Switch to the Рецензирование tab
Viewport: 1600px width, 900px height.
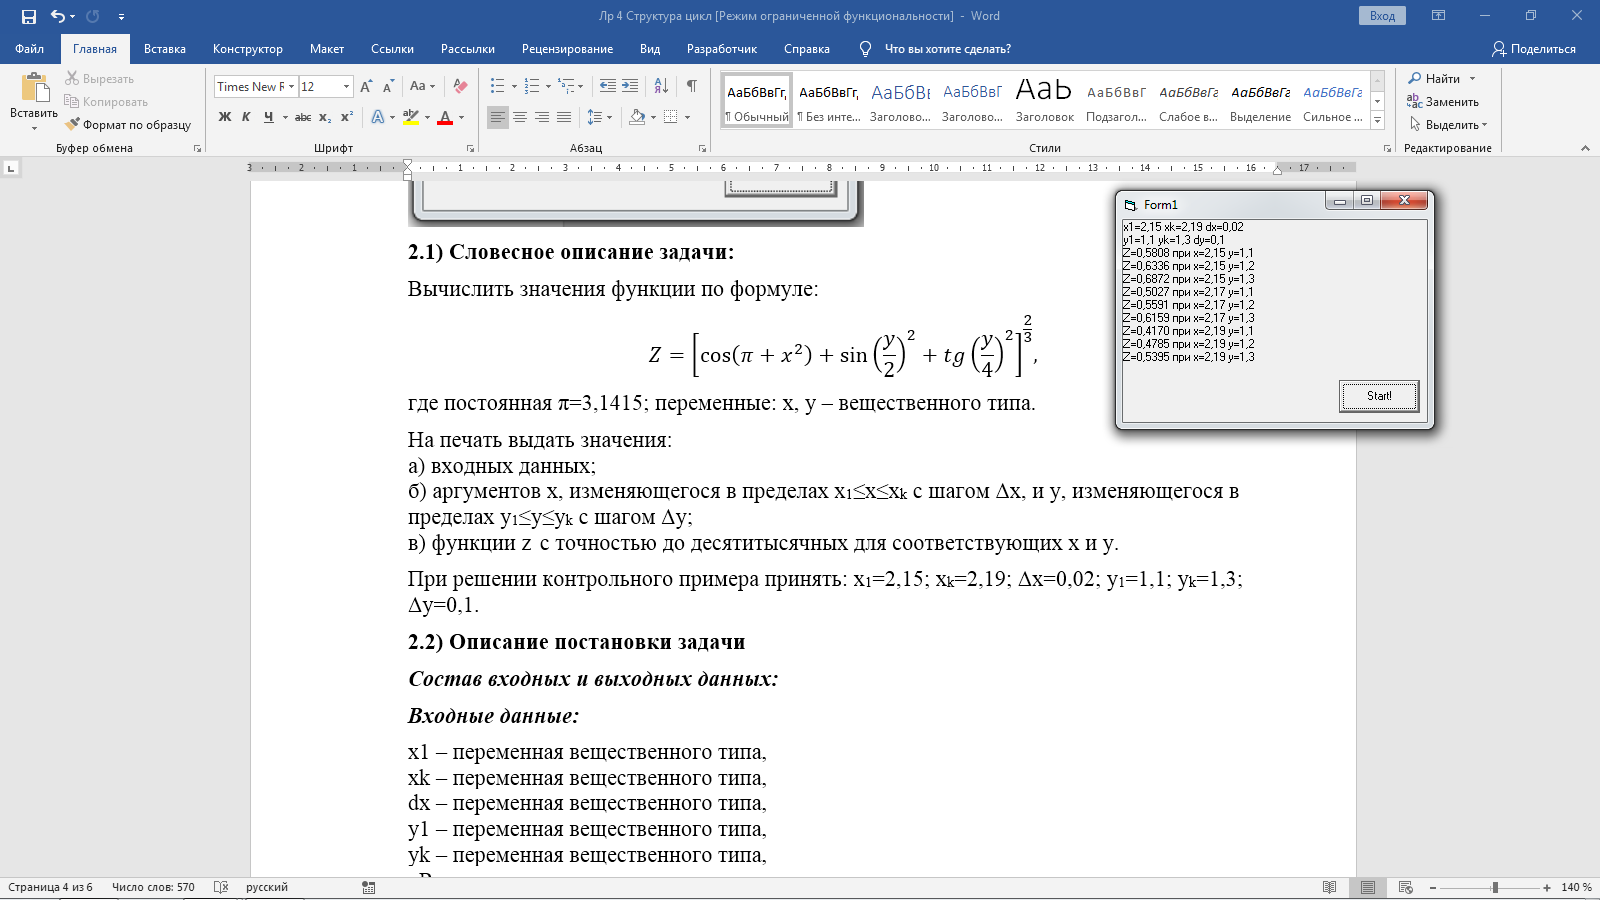click(567, 48)
